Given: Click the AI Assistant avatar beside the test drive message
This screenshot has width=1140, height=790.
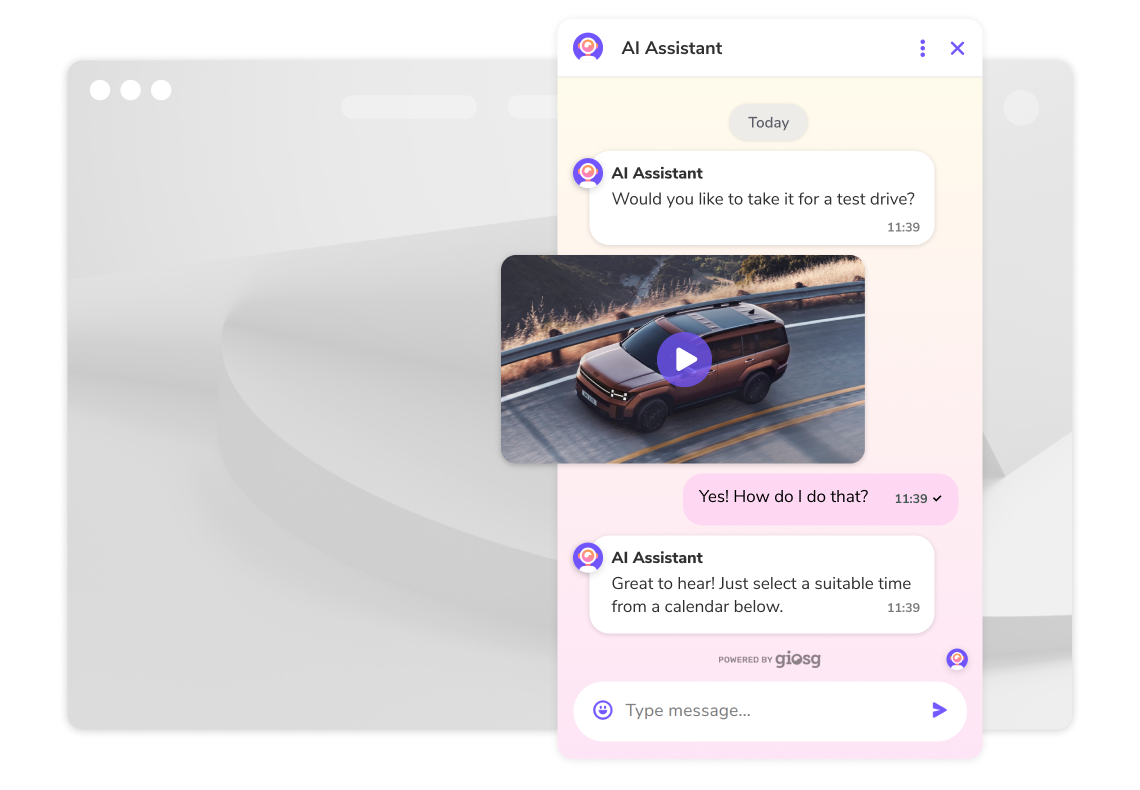Looking at the screenshot, I should pyautogui.click(x=588, y=172).
